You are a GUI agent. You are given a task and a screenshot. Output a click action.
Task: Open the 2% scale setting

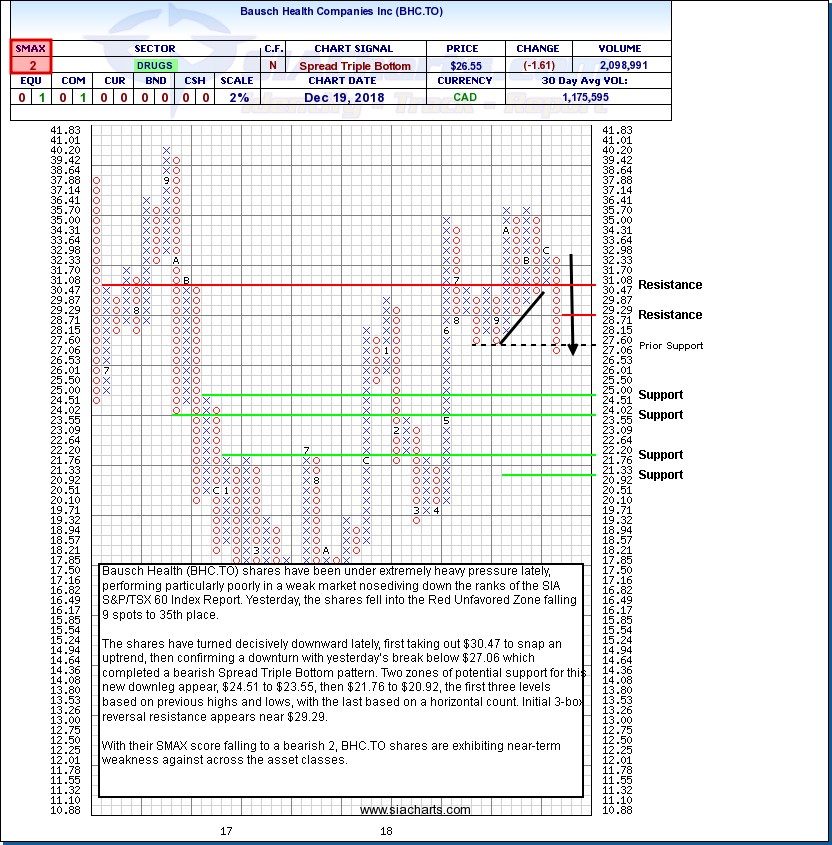click(238, 97)
